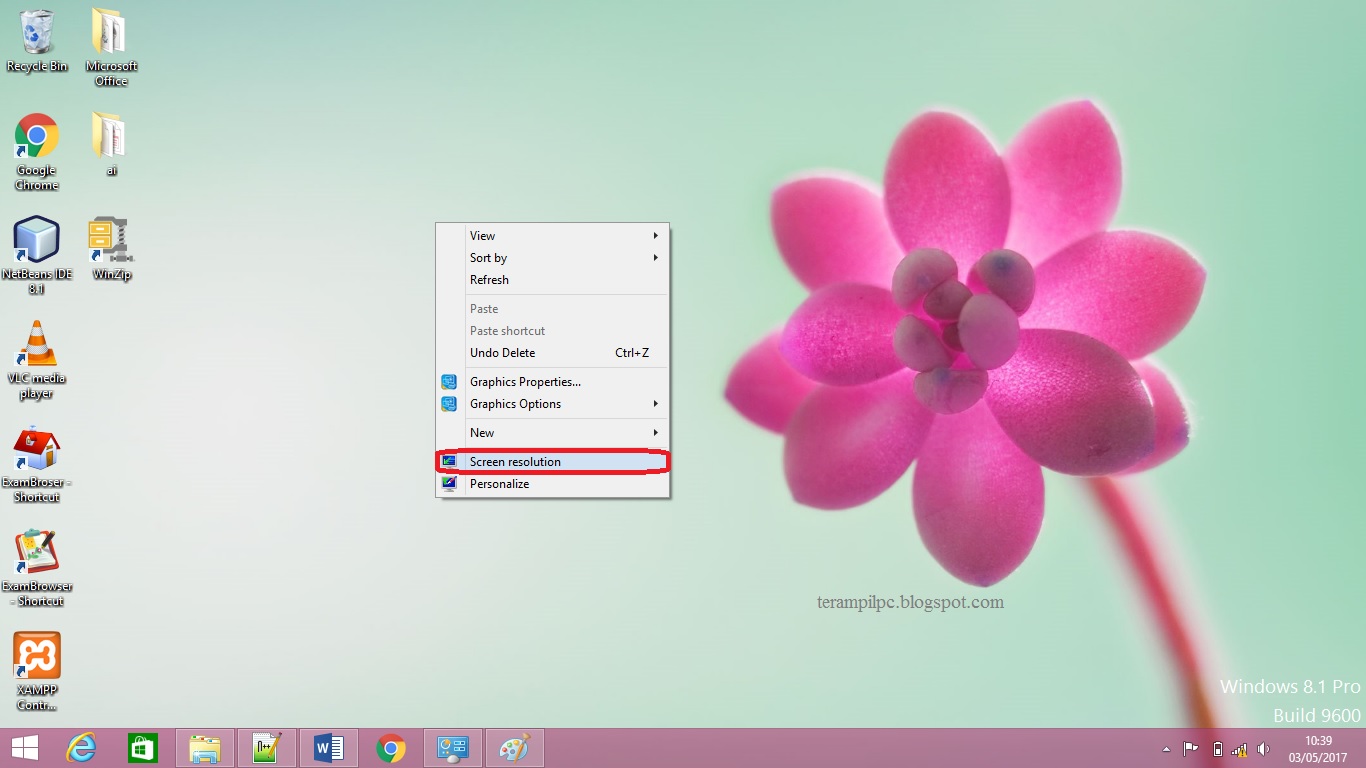This screenshot has width=1366, height=768.
Task: Open the Windows Store from the taskbar
Action: [143, 747]
